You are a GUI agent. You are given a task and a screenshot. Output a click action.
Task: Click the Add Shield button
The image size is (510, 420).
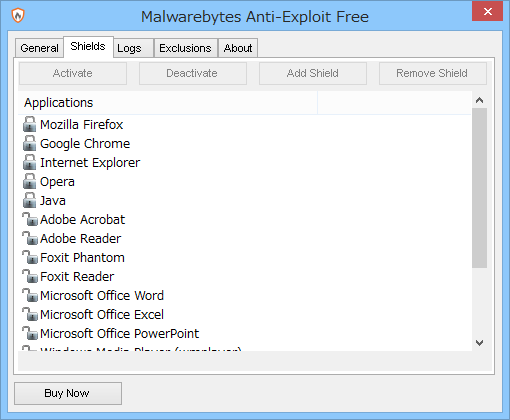pos(313,73)
